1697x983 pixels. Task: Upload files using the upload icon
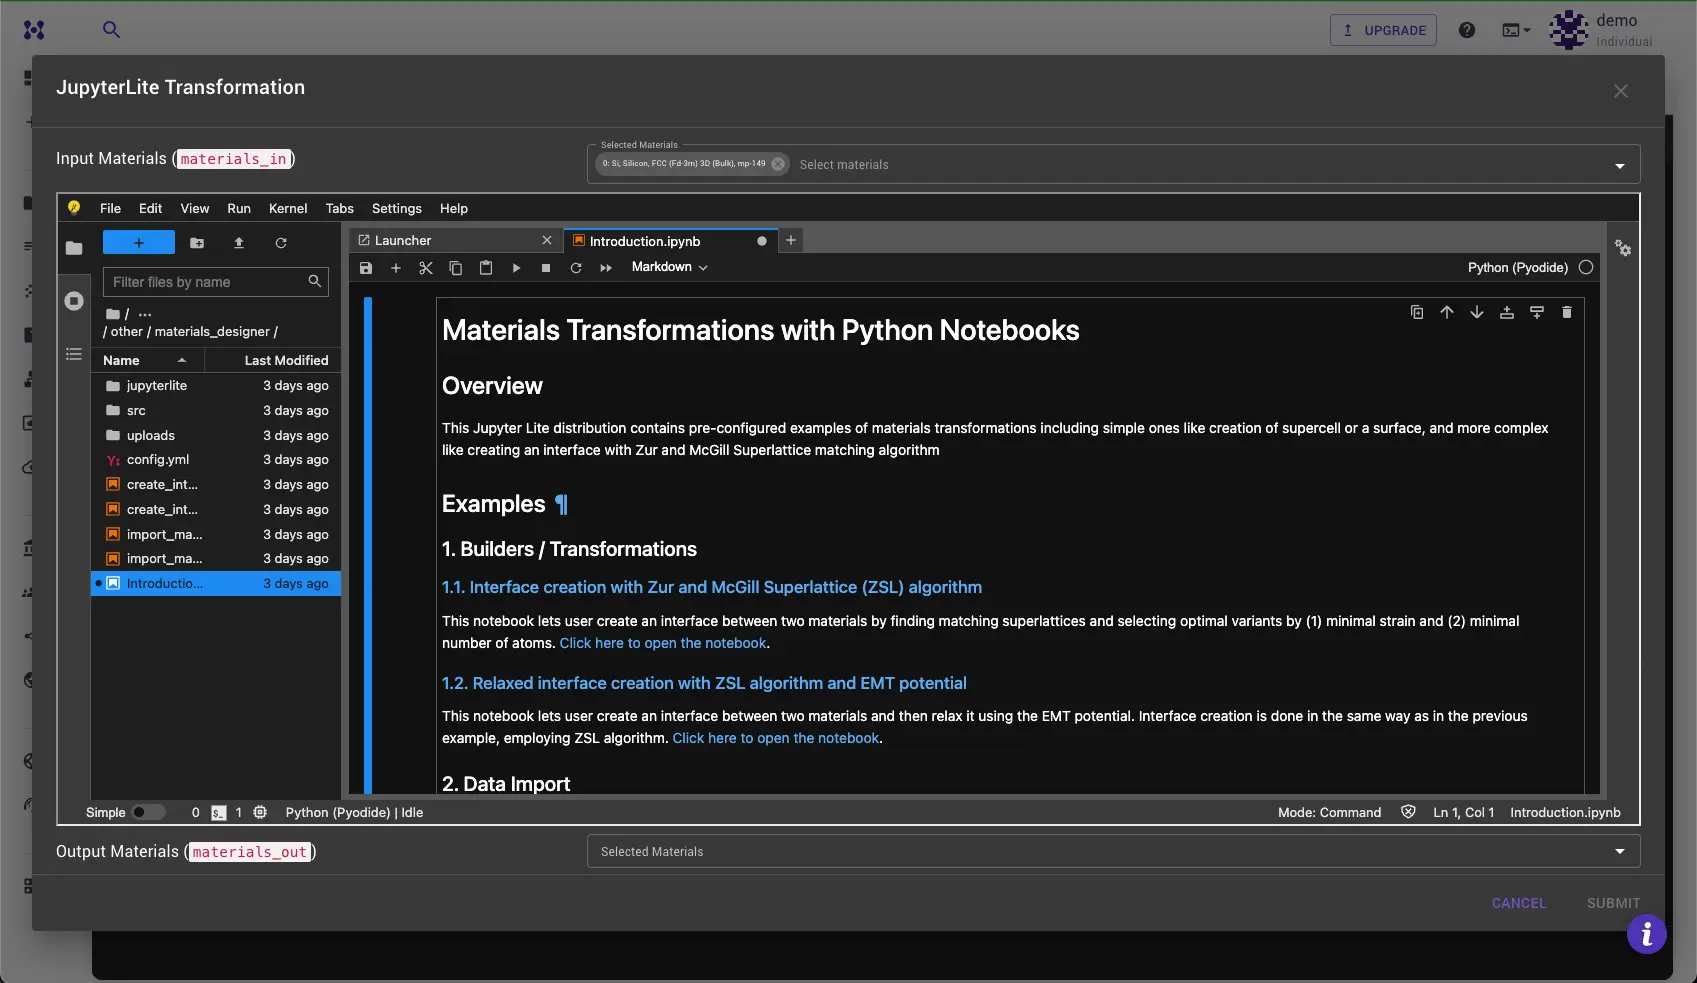coord(239,243)
